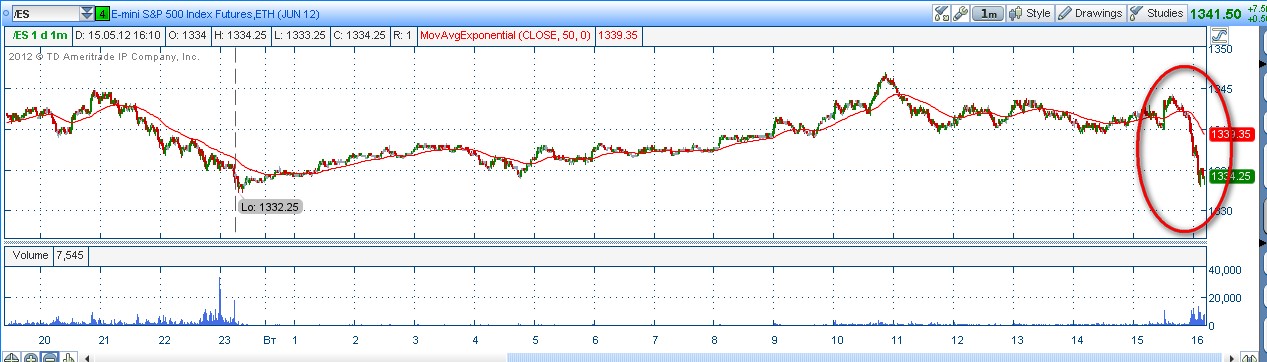Click the Volume study label

(29, 256)
